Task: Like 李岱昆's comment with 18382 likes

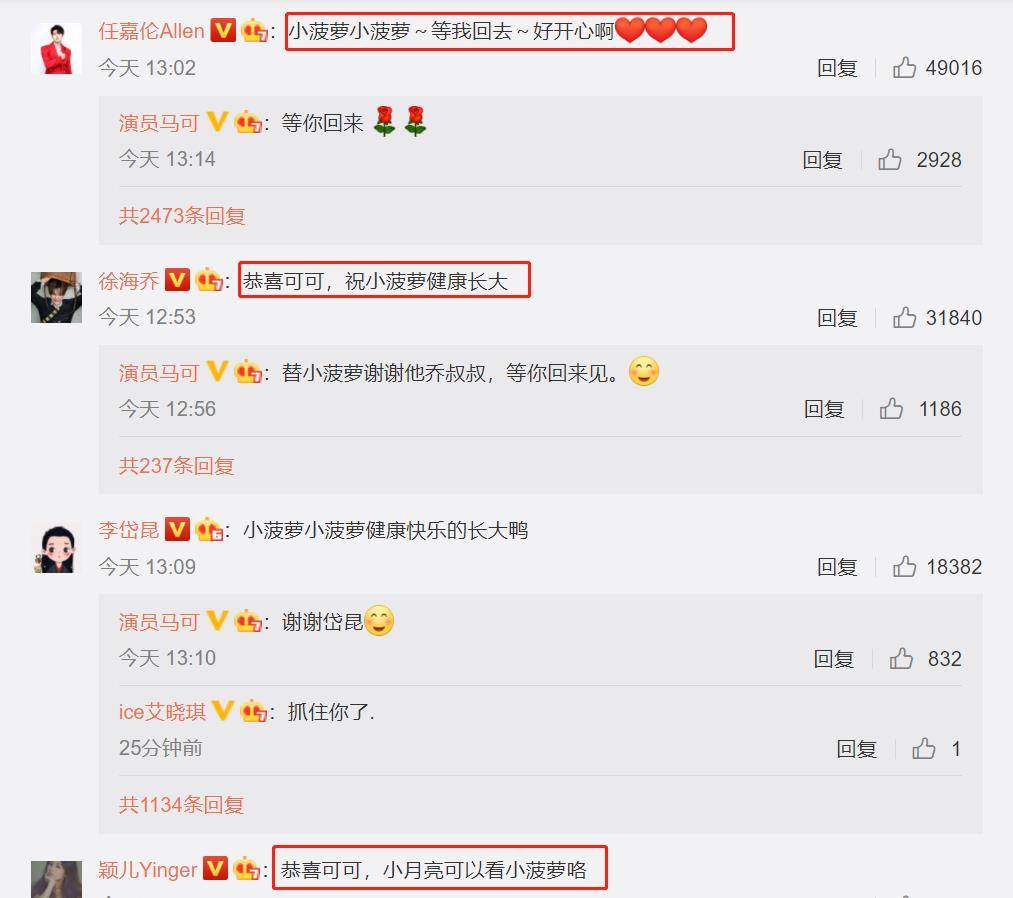Action: point(904,567)
